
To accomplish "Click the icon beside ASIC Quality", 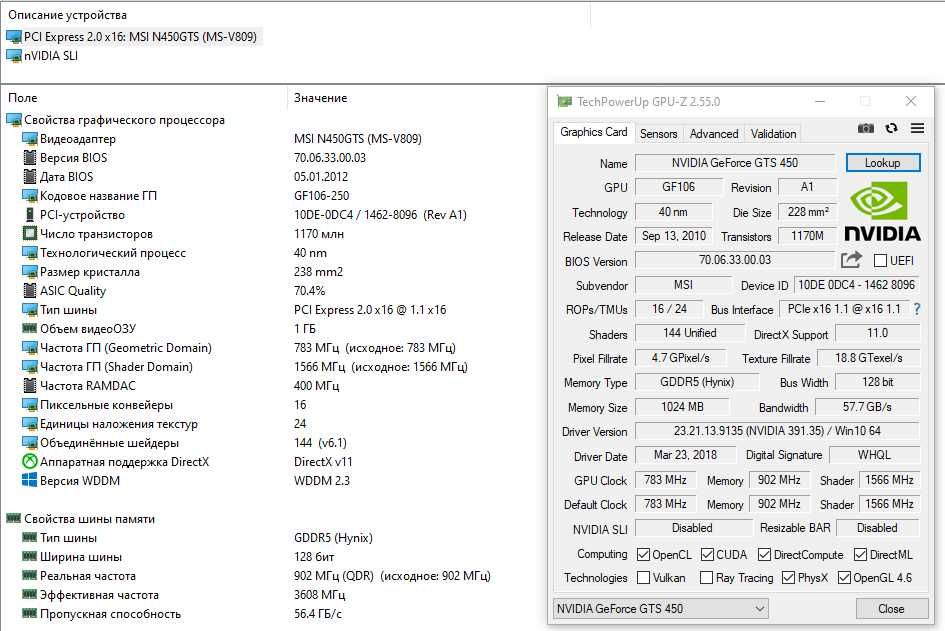I will pyautogui.click(x=30, y=290).
